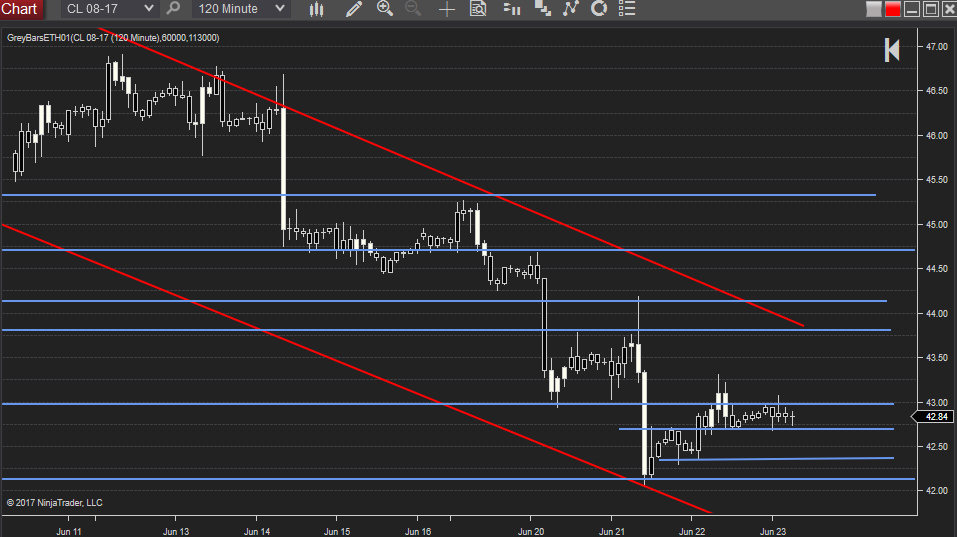The width and height of the screenshot is (957, 537).
Task: Open the data series icon
Action: coord(543,9)
